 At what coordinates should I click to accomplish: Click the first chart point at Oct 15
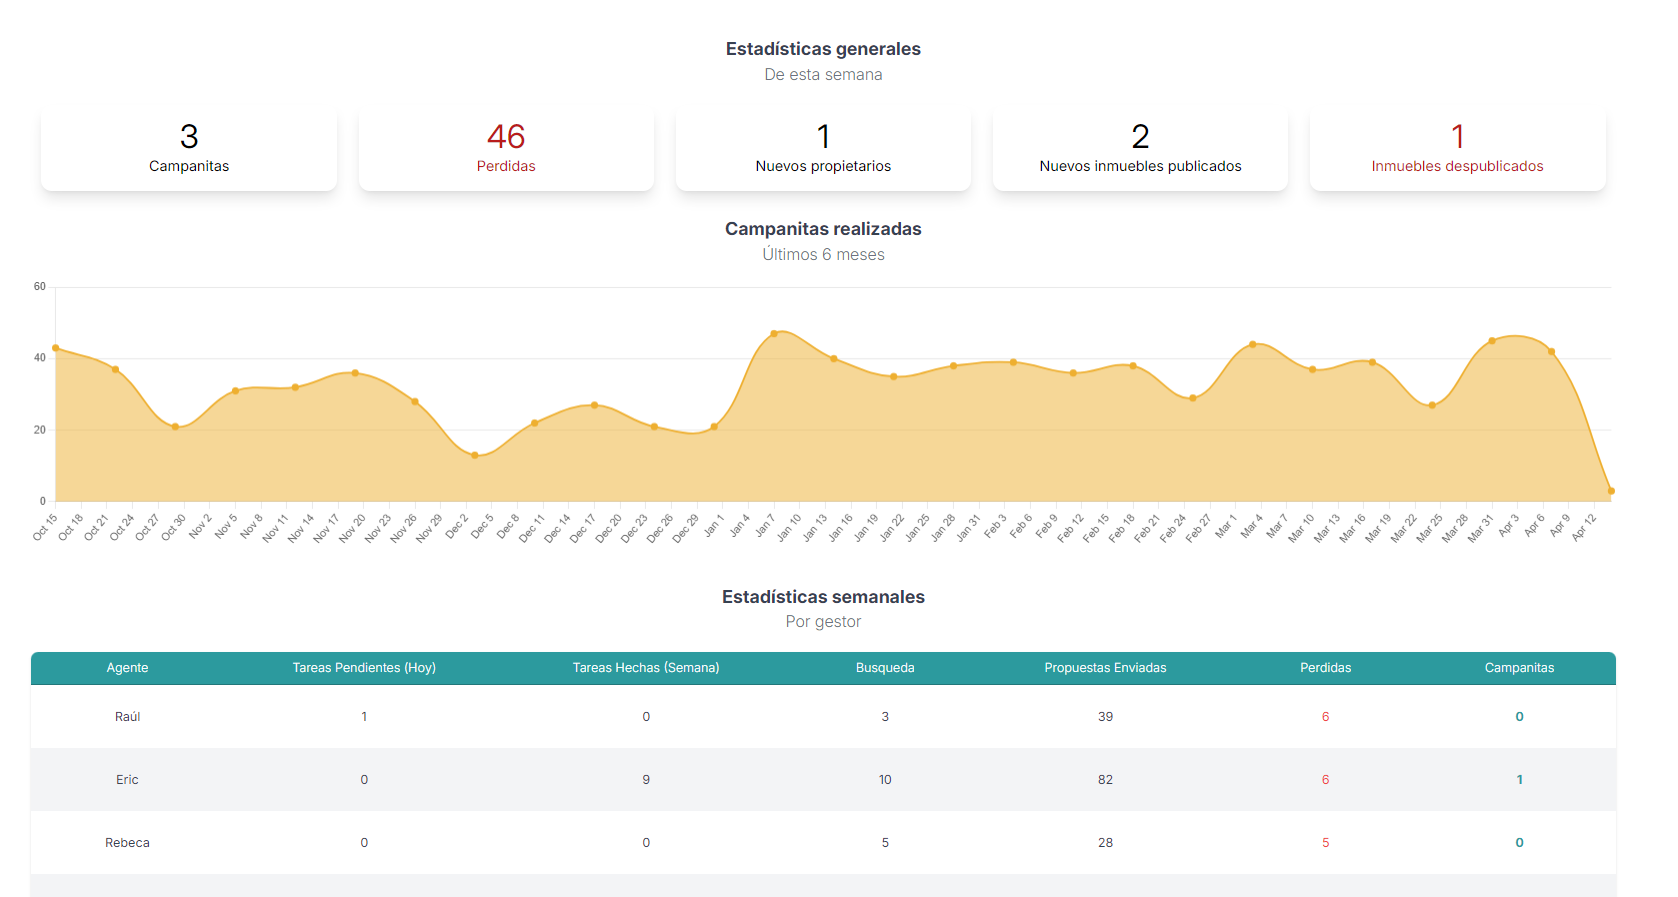pos(56,348)
